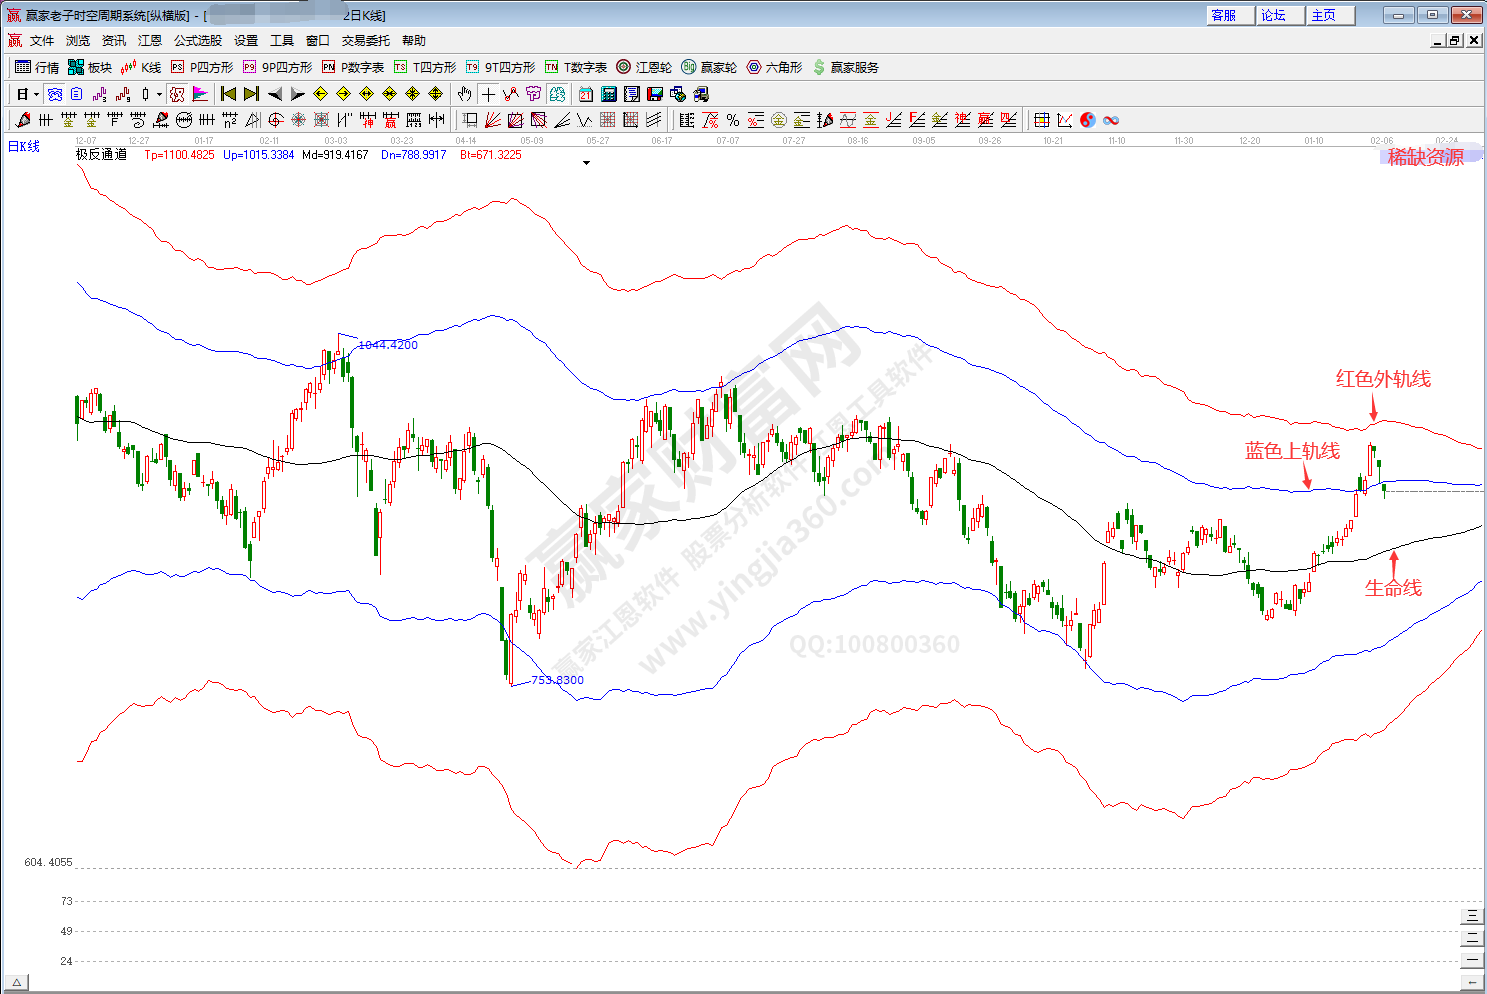Click the red floppy-disk save icon
Screen dimensions: 1487x994
pyautogui.click(x=655, y=94)
